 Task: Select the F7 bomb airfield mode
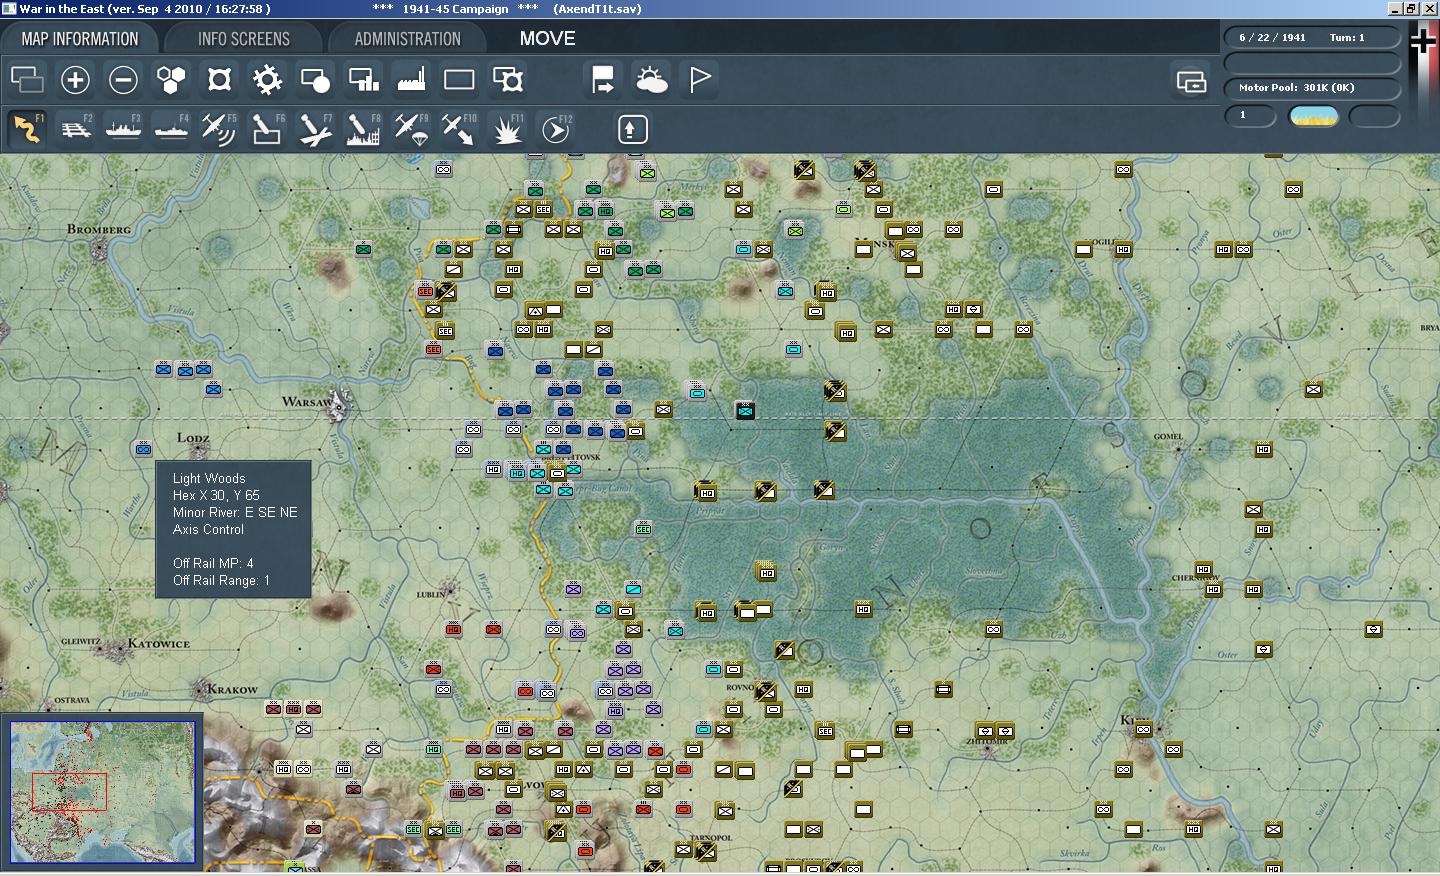tap(315, 129)
